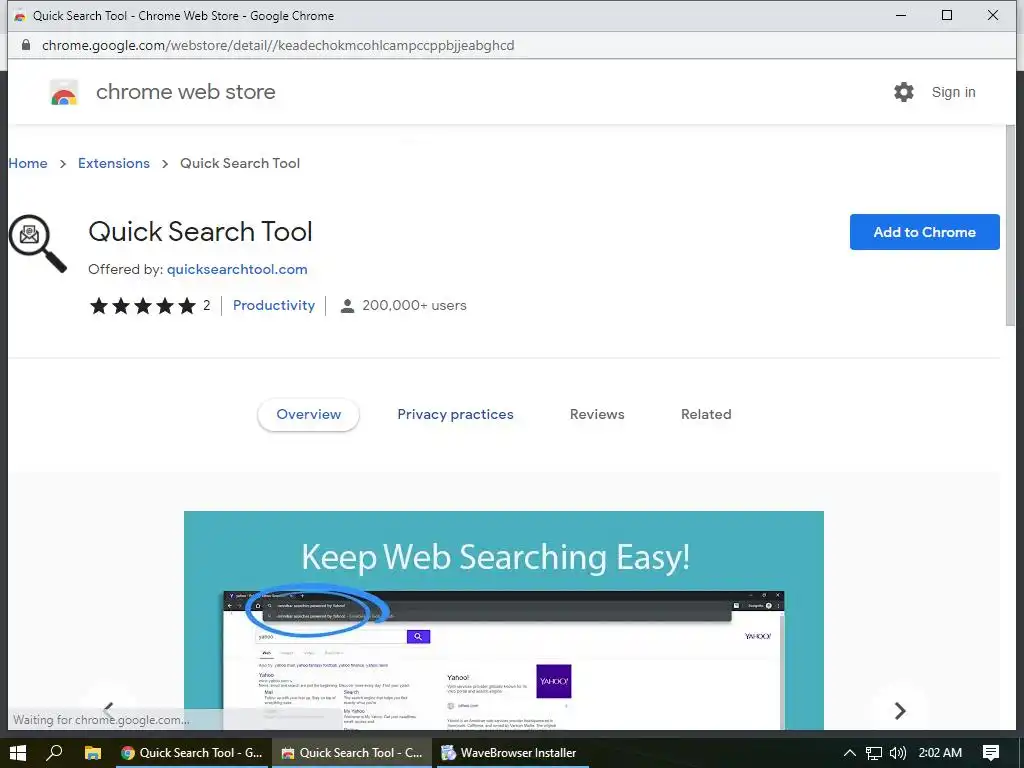Click the Quick Search Tool heading
Image resolution: width=1024 pixels, height=768 pixels.
[x=200, y=232]
